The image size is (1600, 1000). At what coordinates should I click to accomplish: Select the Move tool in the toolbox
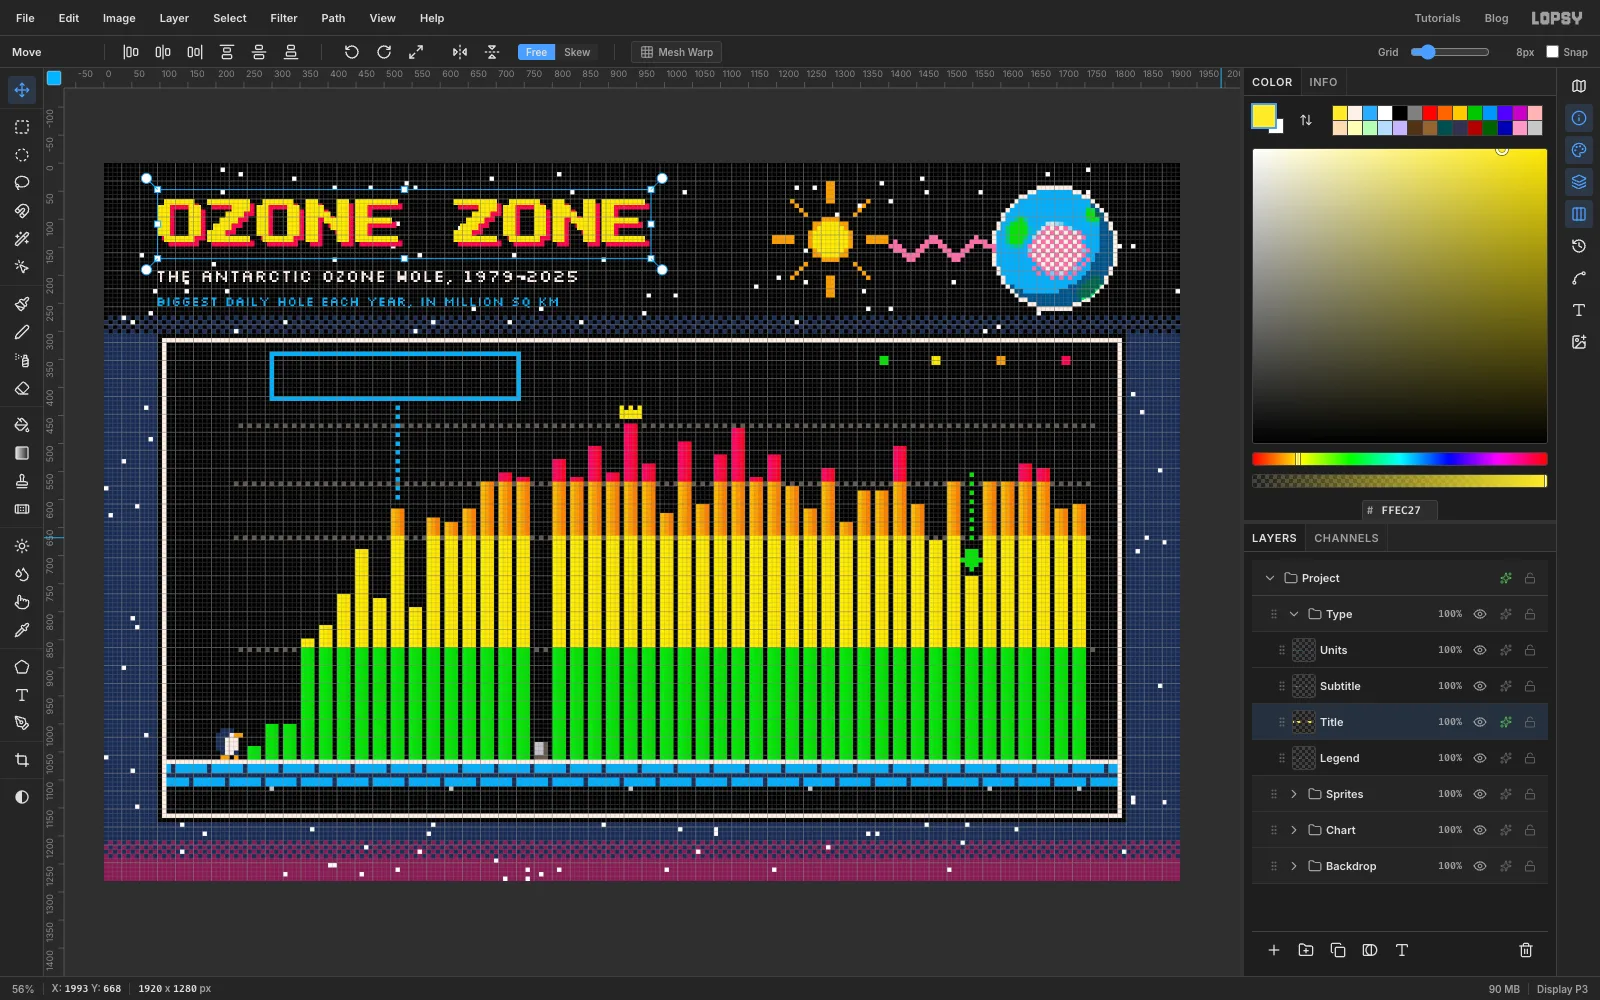[x=22, y=90]
